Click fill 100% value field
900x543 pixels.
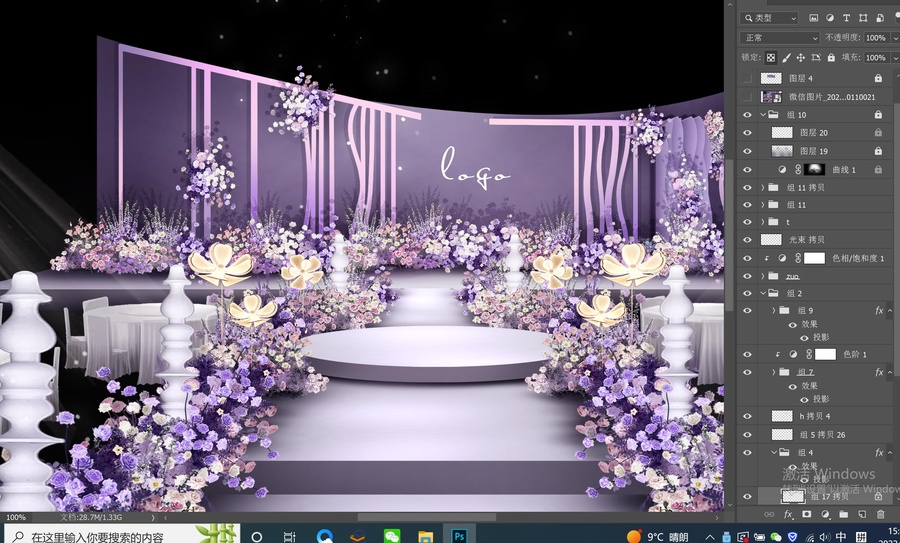(875, 57)
